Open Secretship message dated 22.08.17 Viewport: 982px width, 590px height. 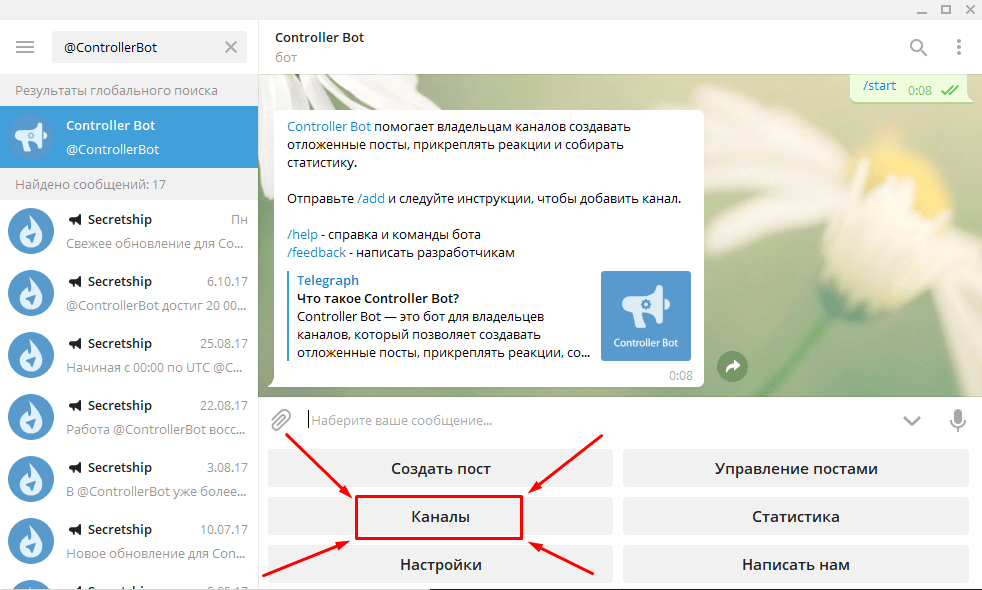point(129,417)
